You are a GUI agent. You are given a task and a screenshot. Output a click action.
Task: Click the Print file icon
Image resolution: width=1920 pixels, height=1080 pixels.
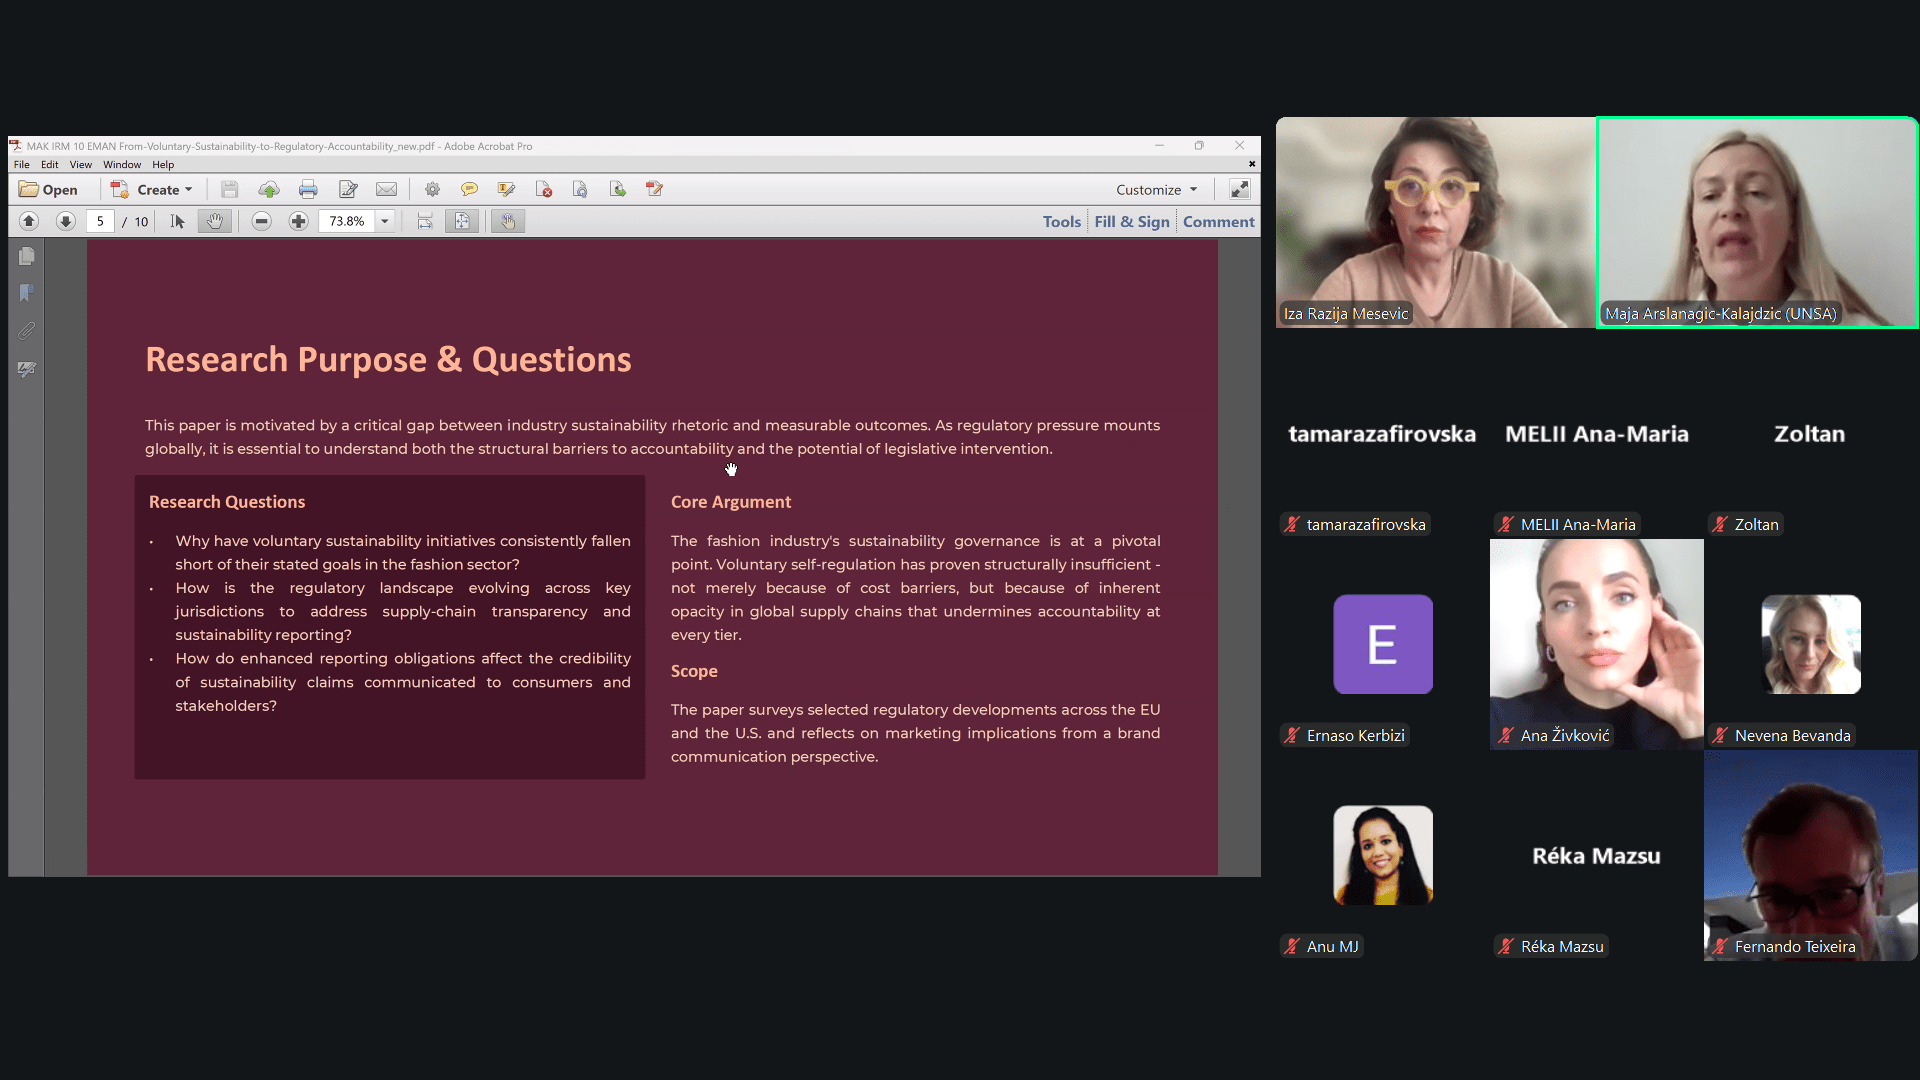pos(308,189)
